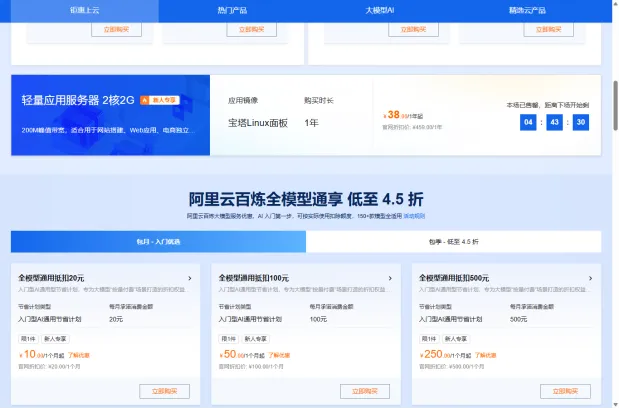This screenshot has width=620, height=409.
Task: Click the 全模型通用抵扣100元 card title
Action: coord(253,278)
